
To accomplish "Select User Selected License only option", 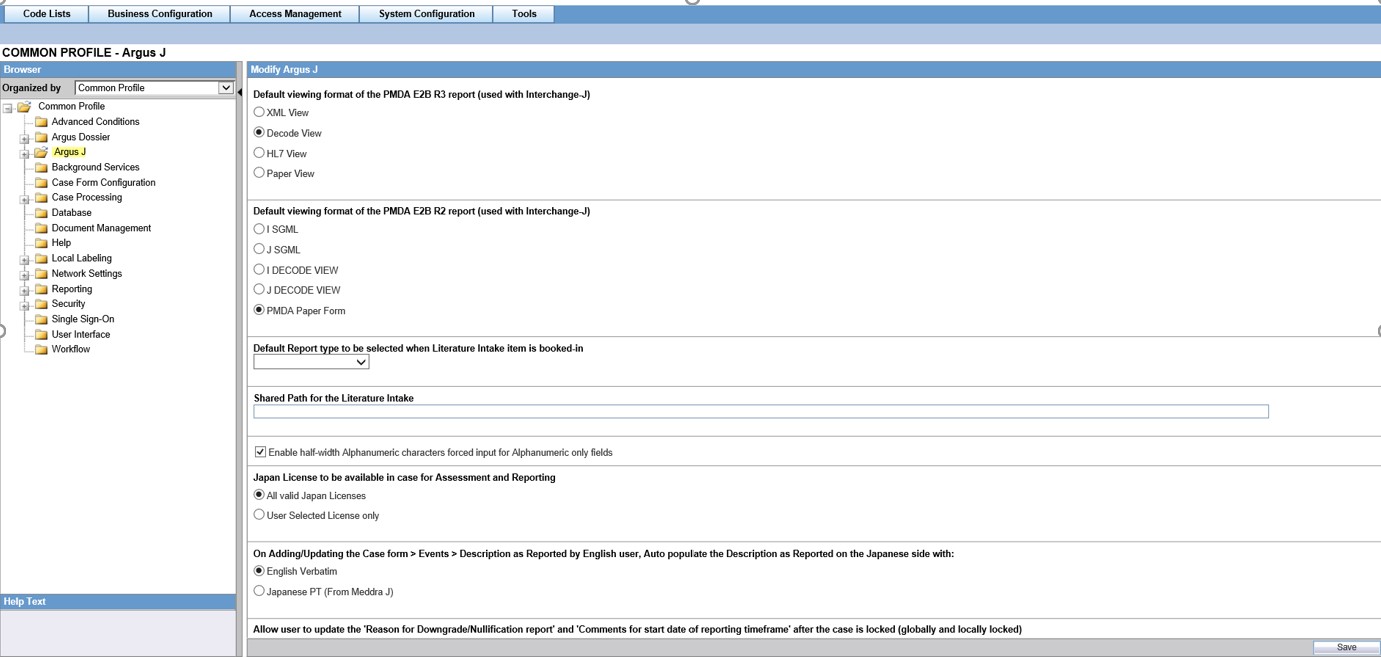I will (x=259, y=515).
